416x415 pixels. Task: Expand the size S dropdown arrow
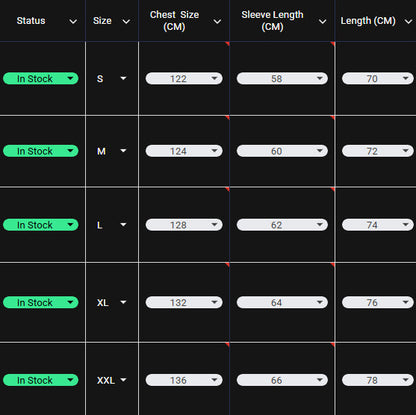point(123,78)
